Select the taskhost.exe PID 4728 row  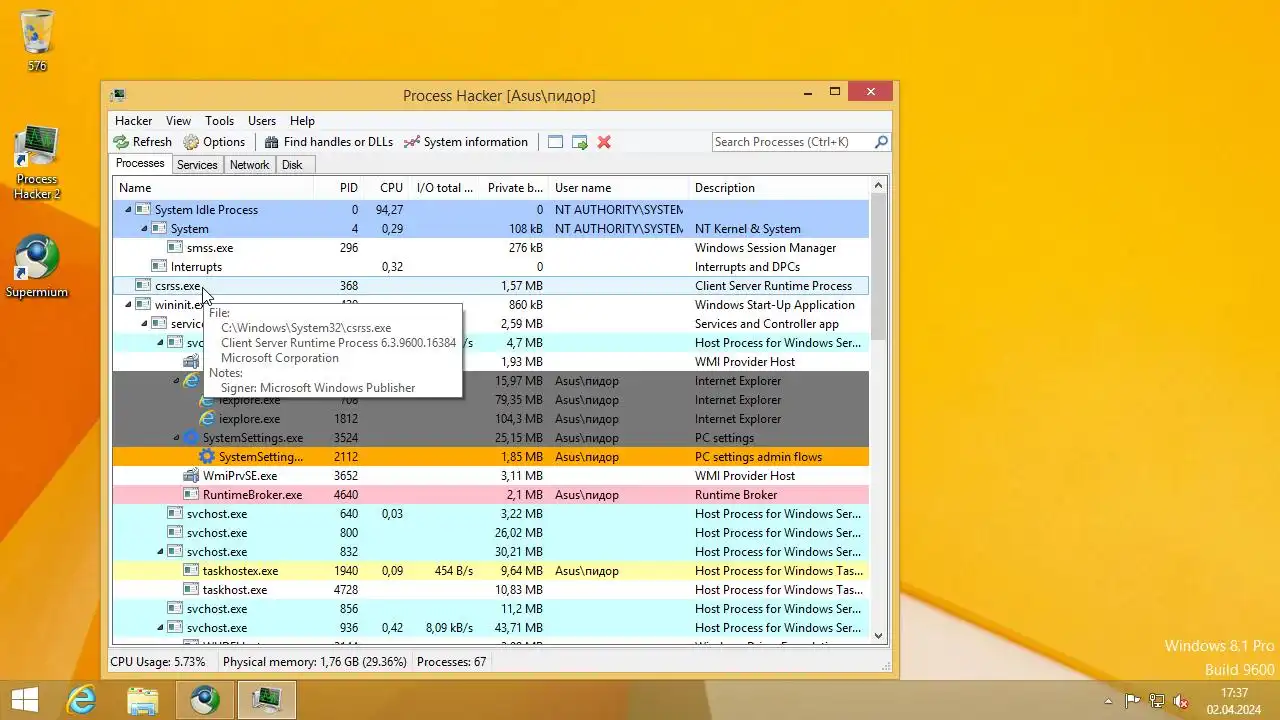coord(490,590)
